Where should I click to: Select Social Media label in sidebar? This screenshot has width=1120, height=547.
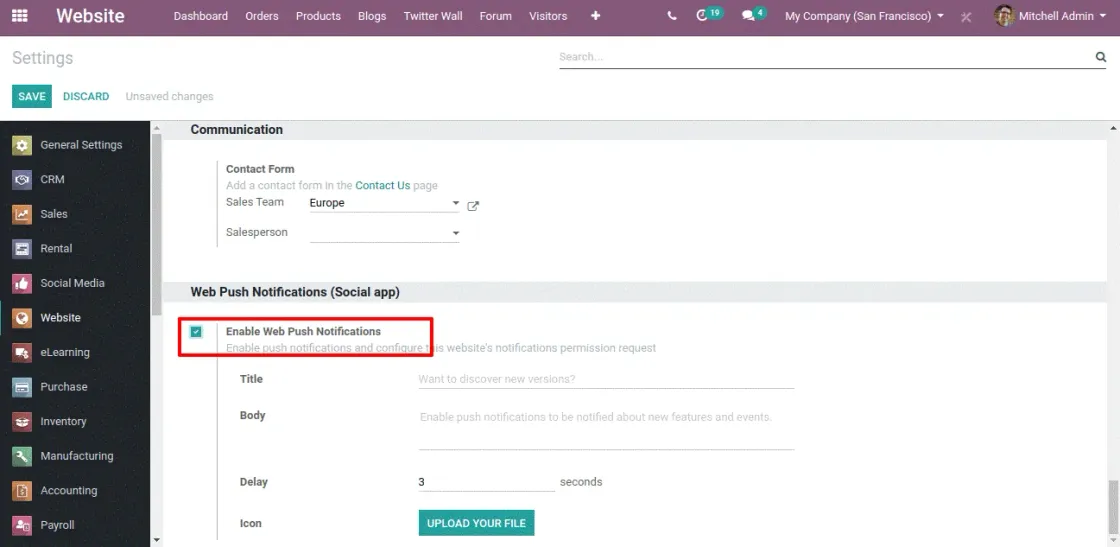72,283
